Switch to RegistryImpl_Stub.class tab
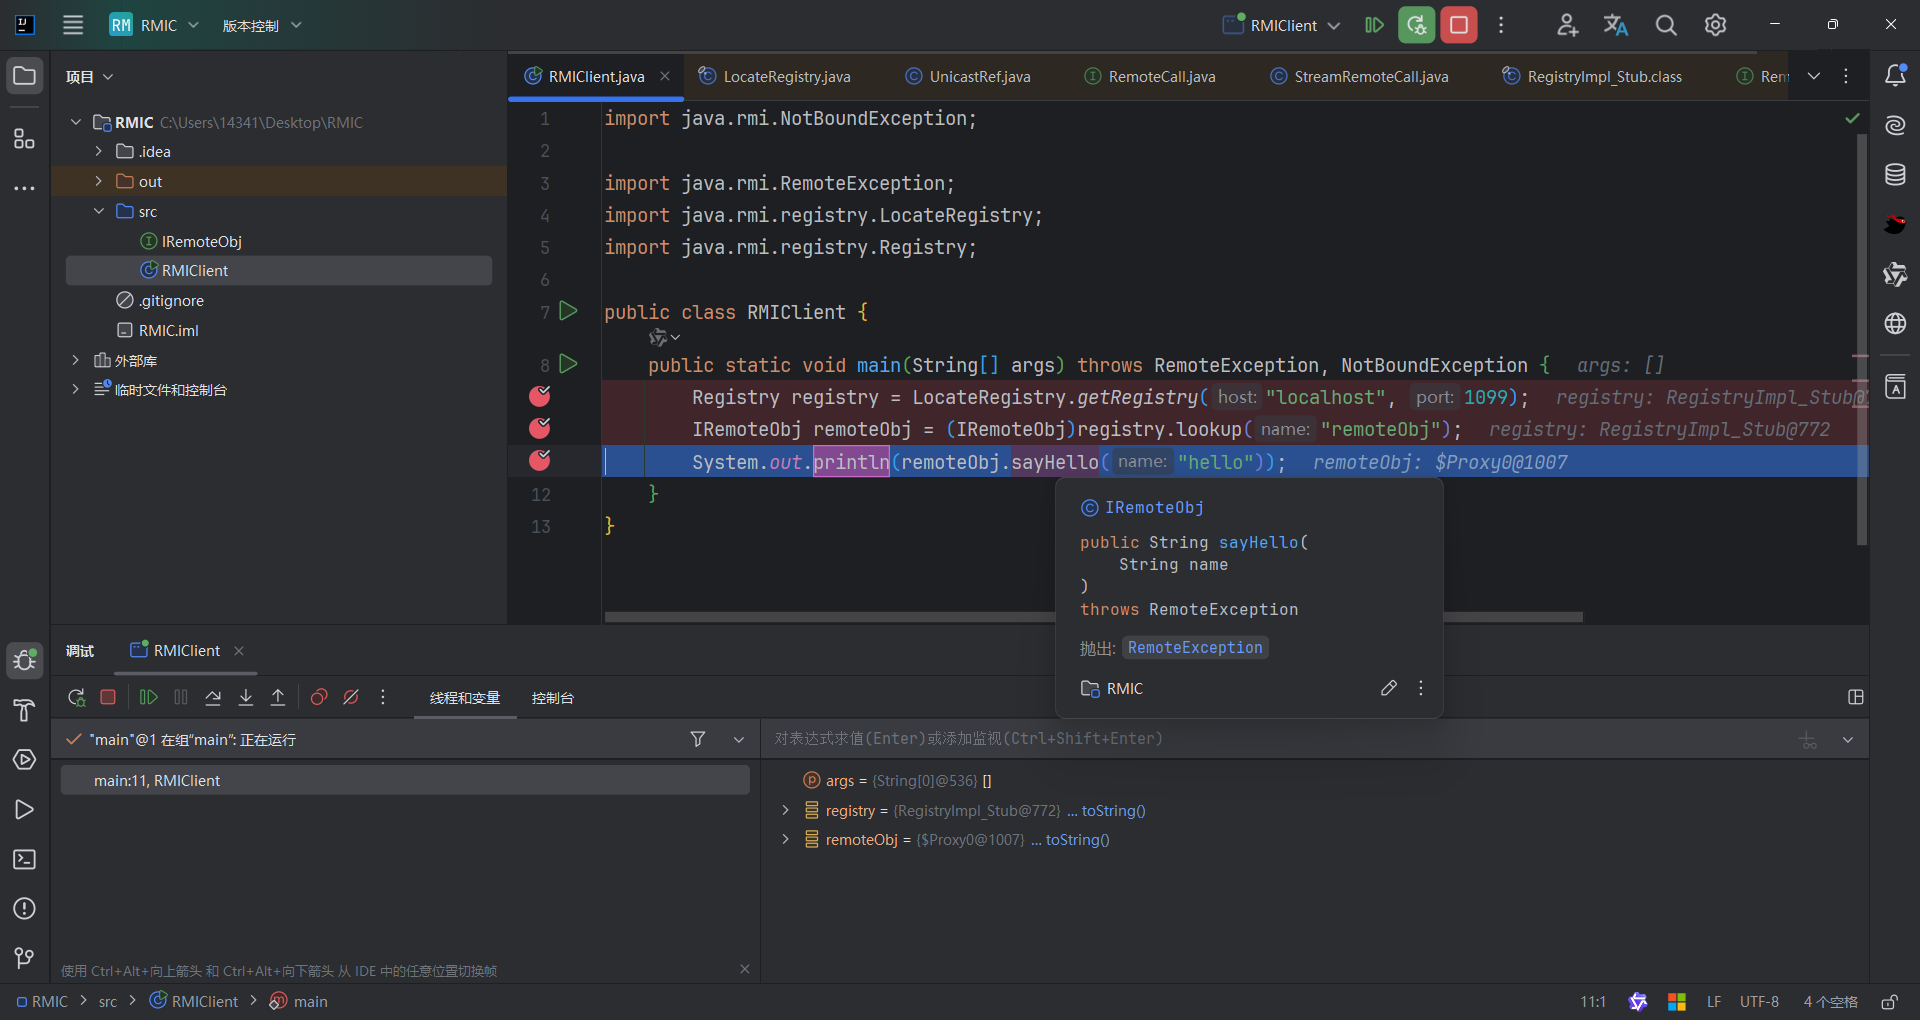1920x1020 pixels. click(1593, 76)
